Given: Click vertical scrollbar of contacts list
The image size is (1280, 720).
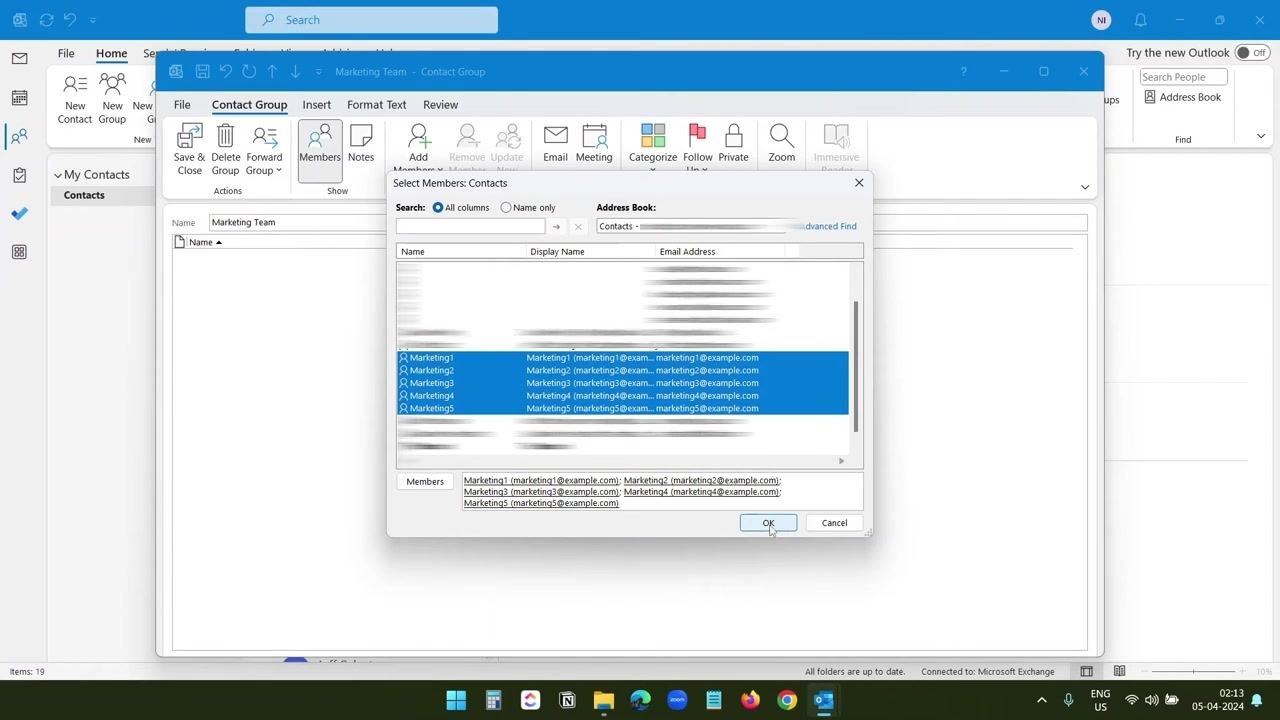Looking at the screenshot, I should (x=855, y=366).
